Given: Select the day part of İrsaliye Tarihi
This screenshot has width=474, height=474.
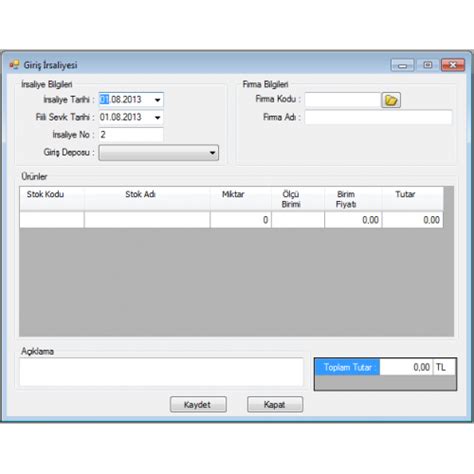Looking at the screenshot, I should click(x=104, y=100).
